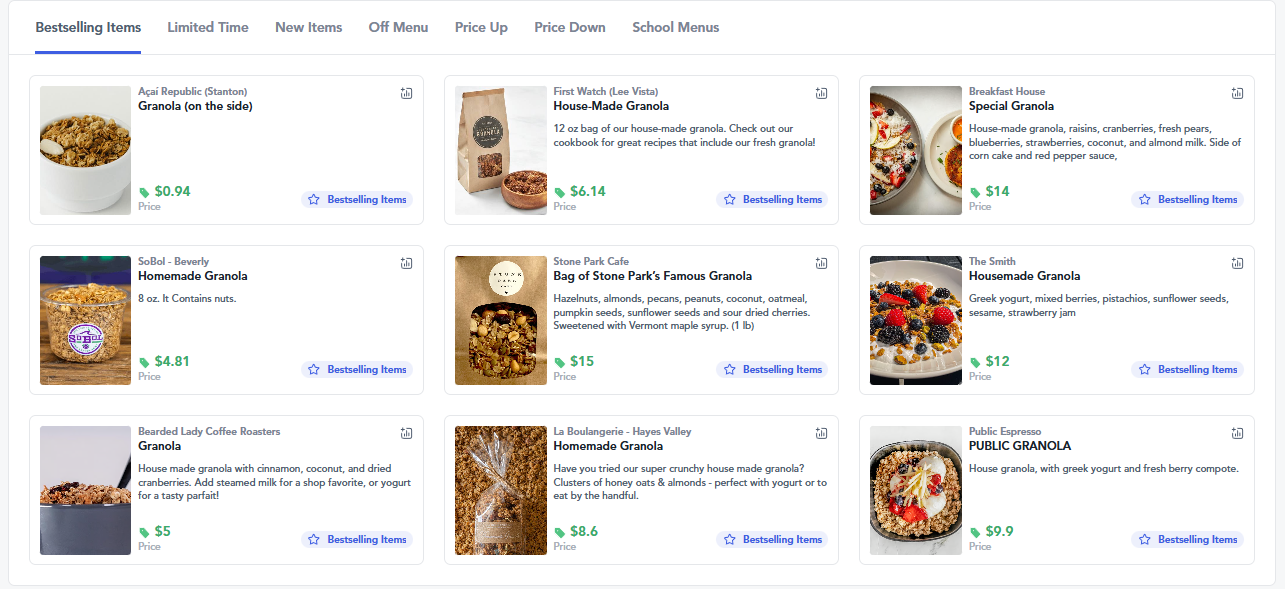Switch to the Limited Time tab
This screenshot has width=1285, height=589.
pyautogui.click(x=207, y=27)
